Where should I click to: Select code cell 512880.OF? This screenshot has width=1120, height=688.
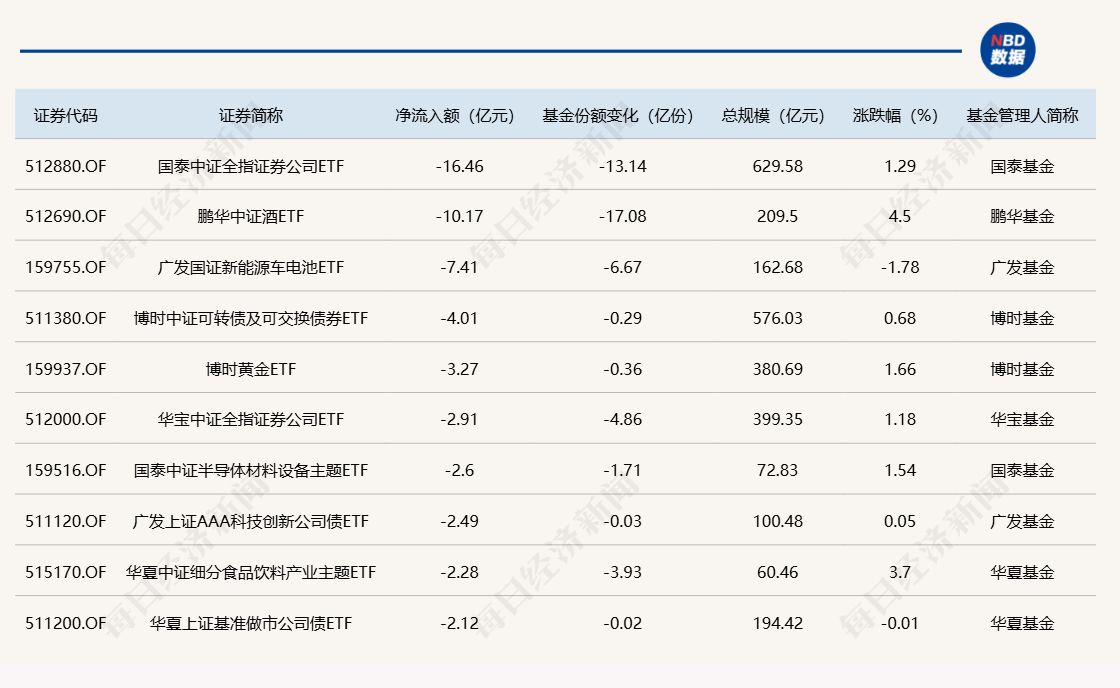click(66, 166)
